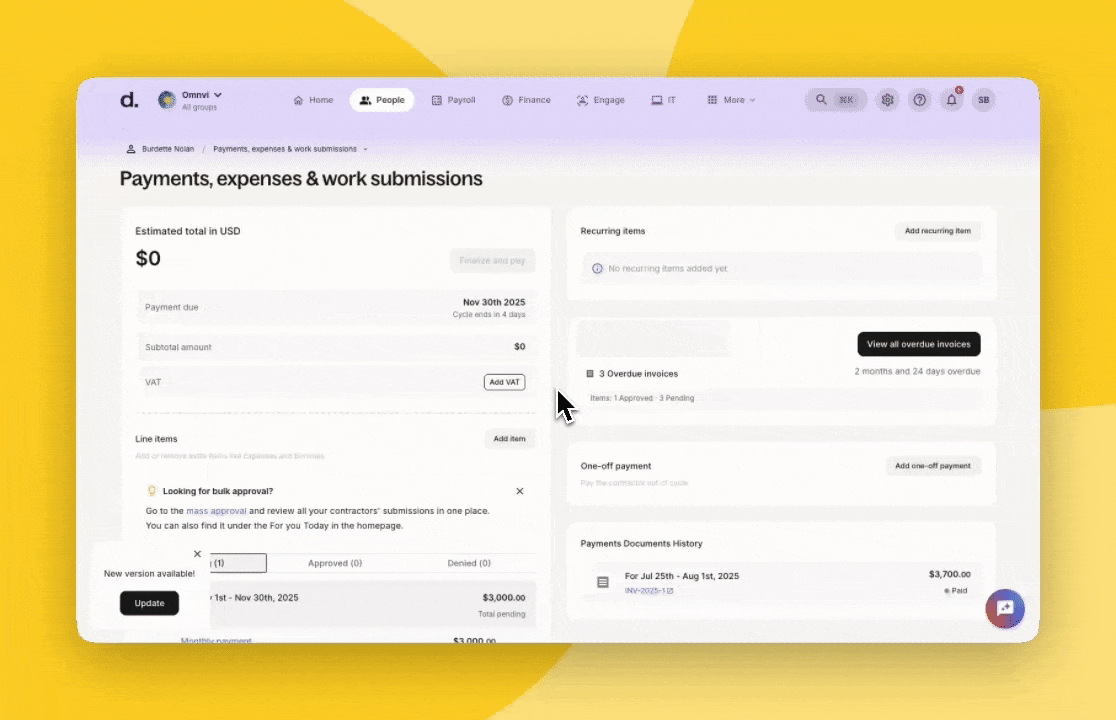Viewport: 1116px width, 720px height.
Task: Open the Finance navigation item
Action: click(x=526, y=100)
